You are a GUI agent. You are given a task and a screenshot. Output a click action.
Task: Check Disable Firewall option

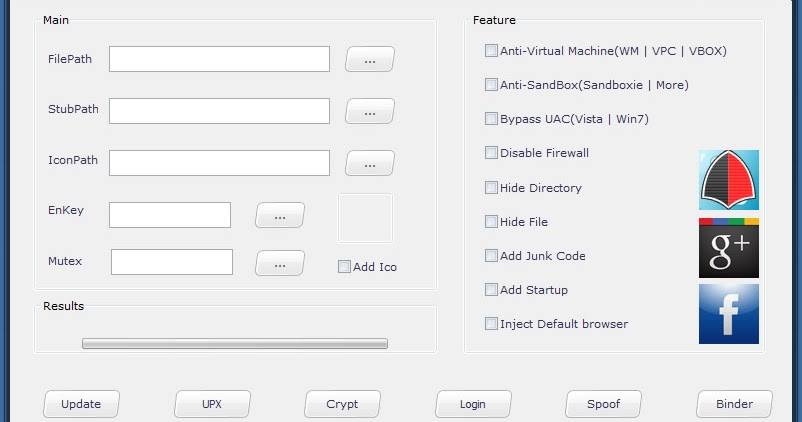click(491, 152)
